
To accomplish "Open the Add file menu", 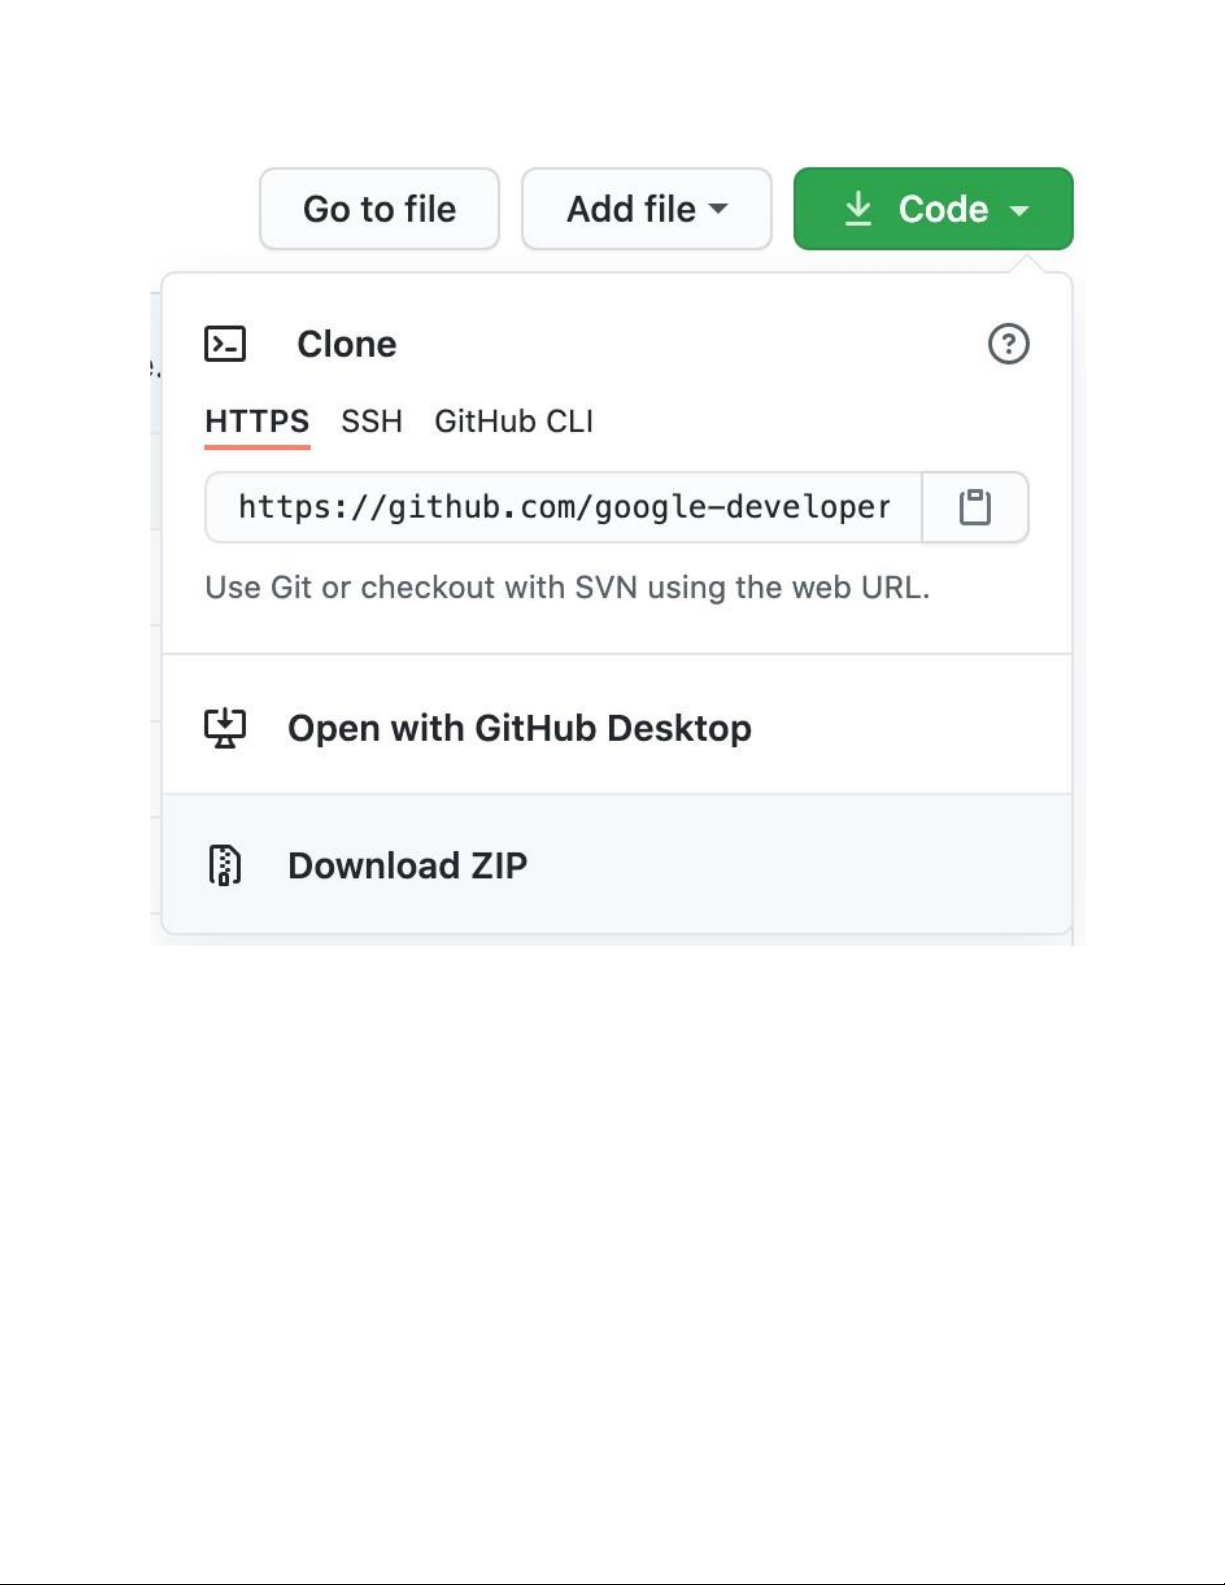I will pos(632,209).
